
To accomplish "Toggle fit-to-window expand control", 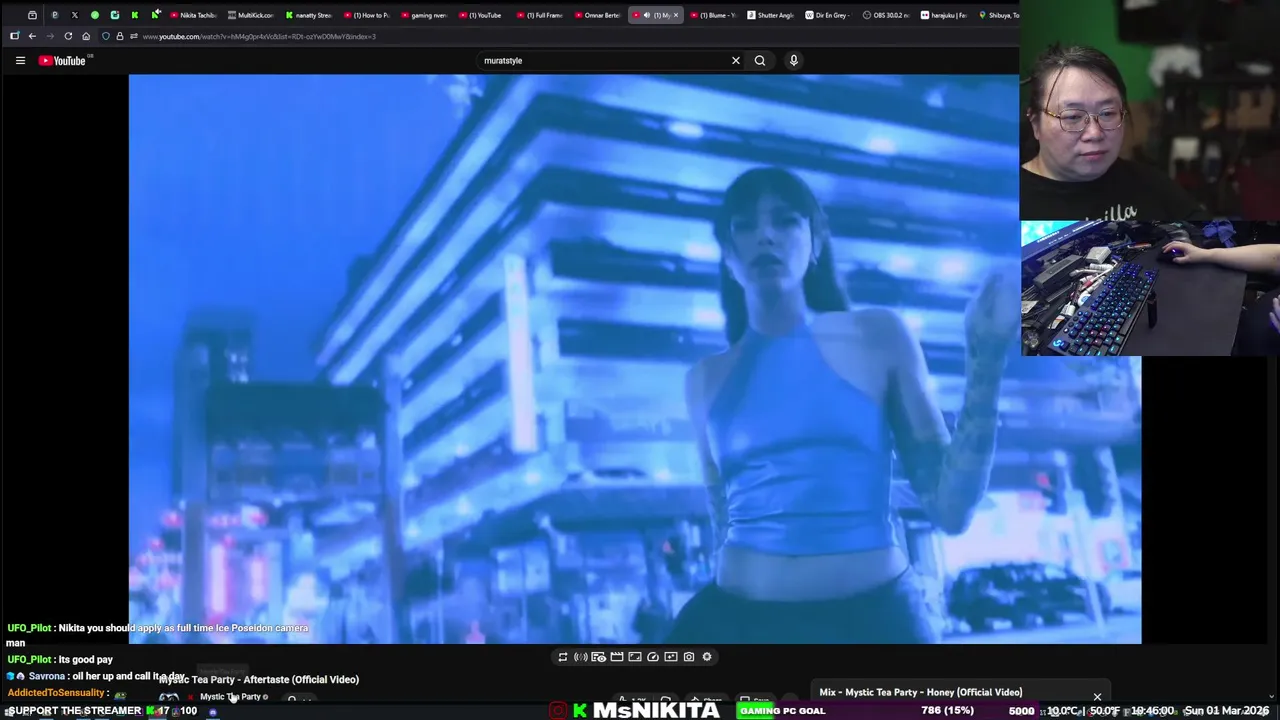I will point(635,657).
